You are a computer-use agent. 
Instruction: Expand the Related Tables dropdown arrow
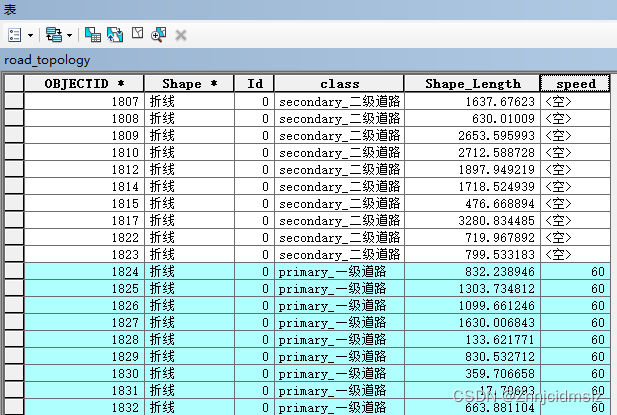point(69,35)
